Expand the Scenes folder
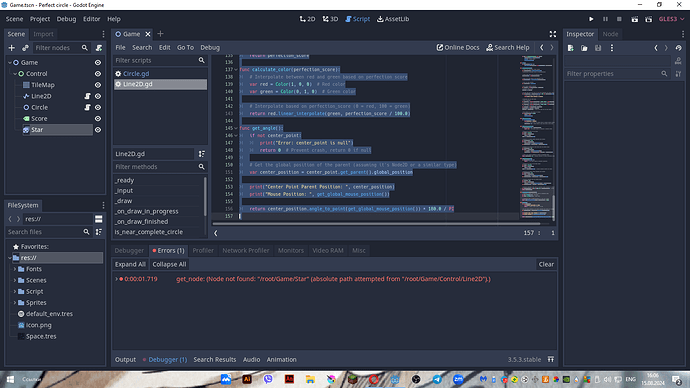This screenshot has width=690, height=388. [15, 280]
